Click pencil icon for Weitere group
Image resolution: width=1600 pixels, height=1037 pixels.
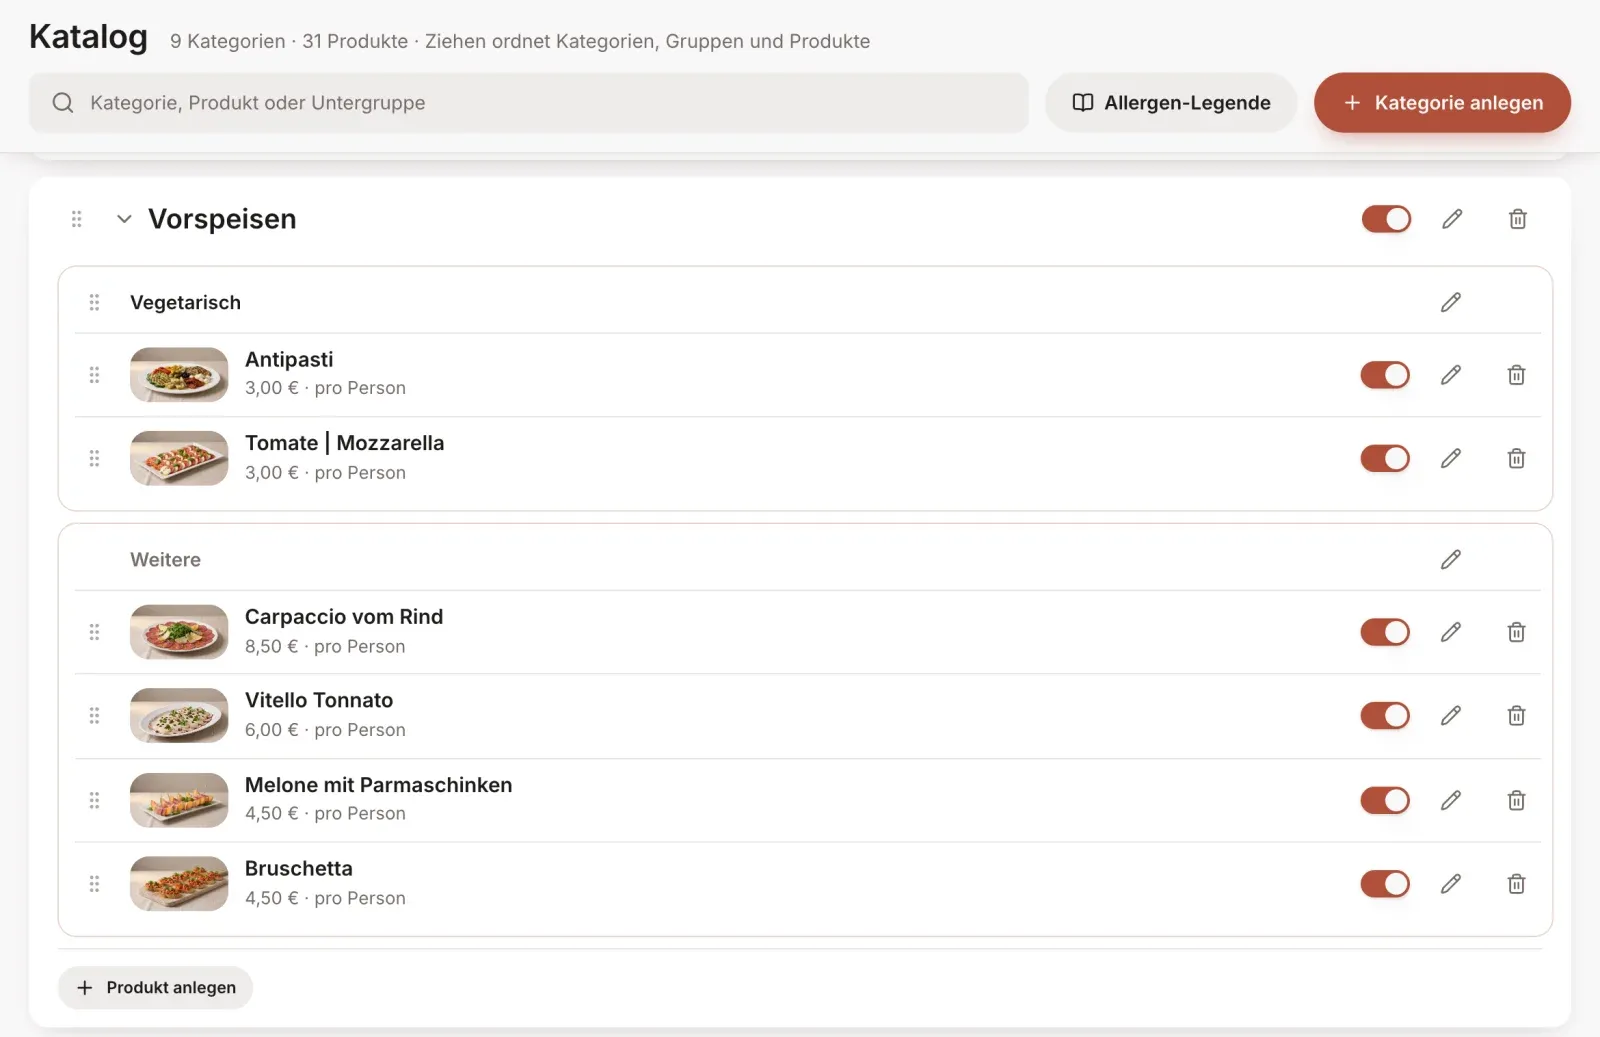coord(1451,560)
